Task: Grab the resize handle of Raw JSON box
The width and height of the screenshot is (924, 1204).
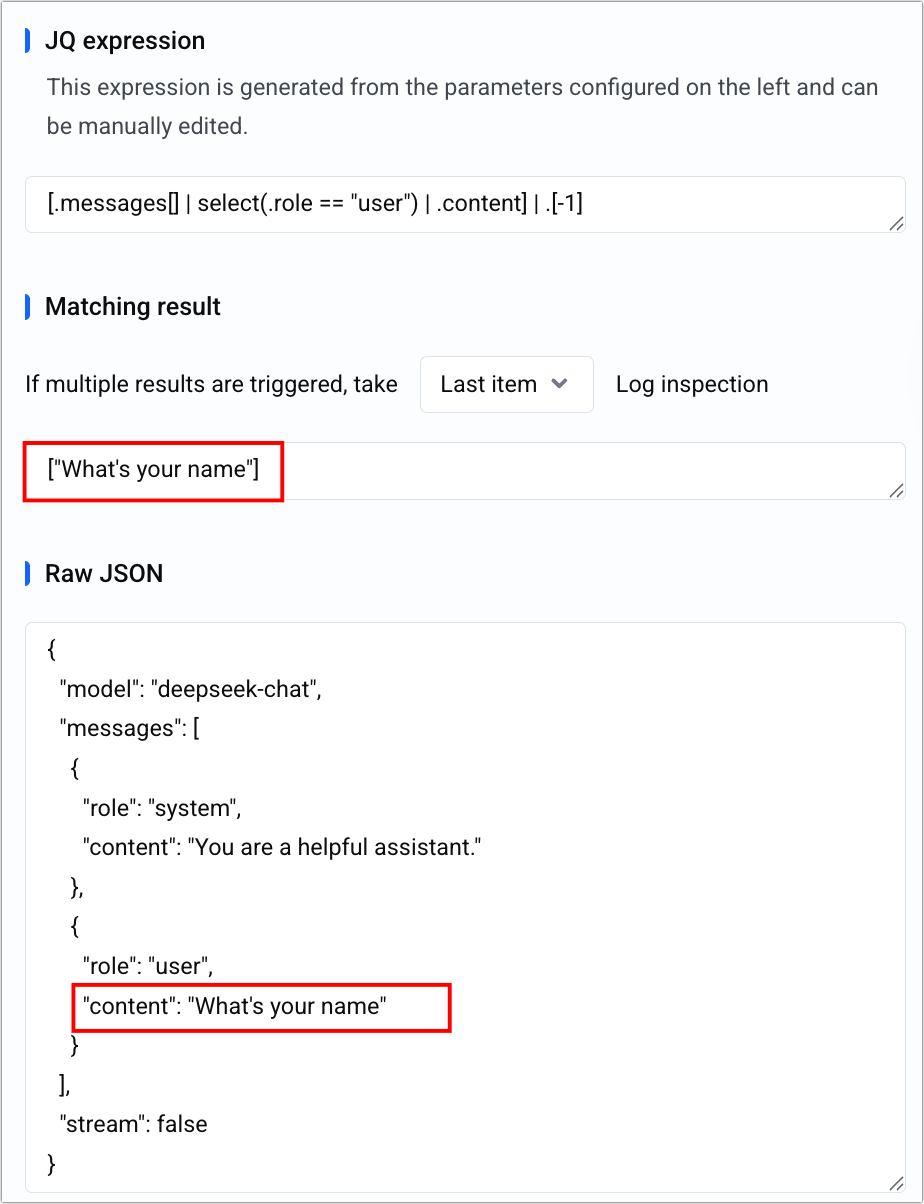Action: coord(896,1182)
